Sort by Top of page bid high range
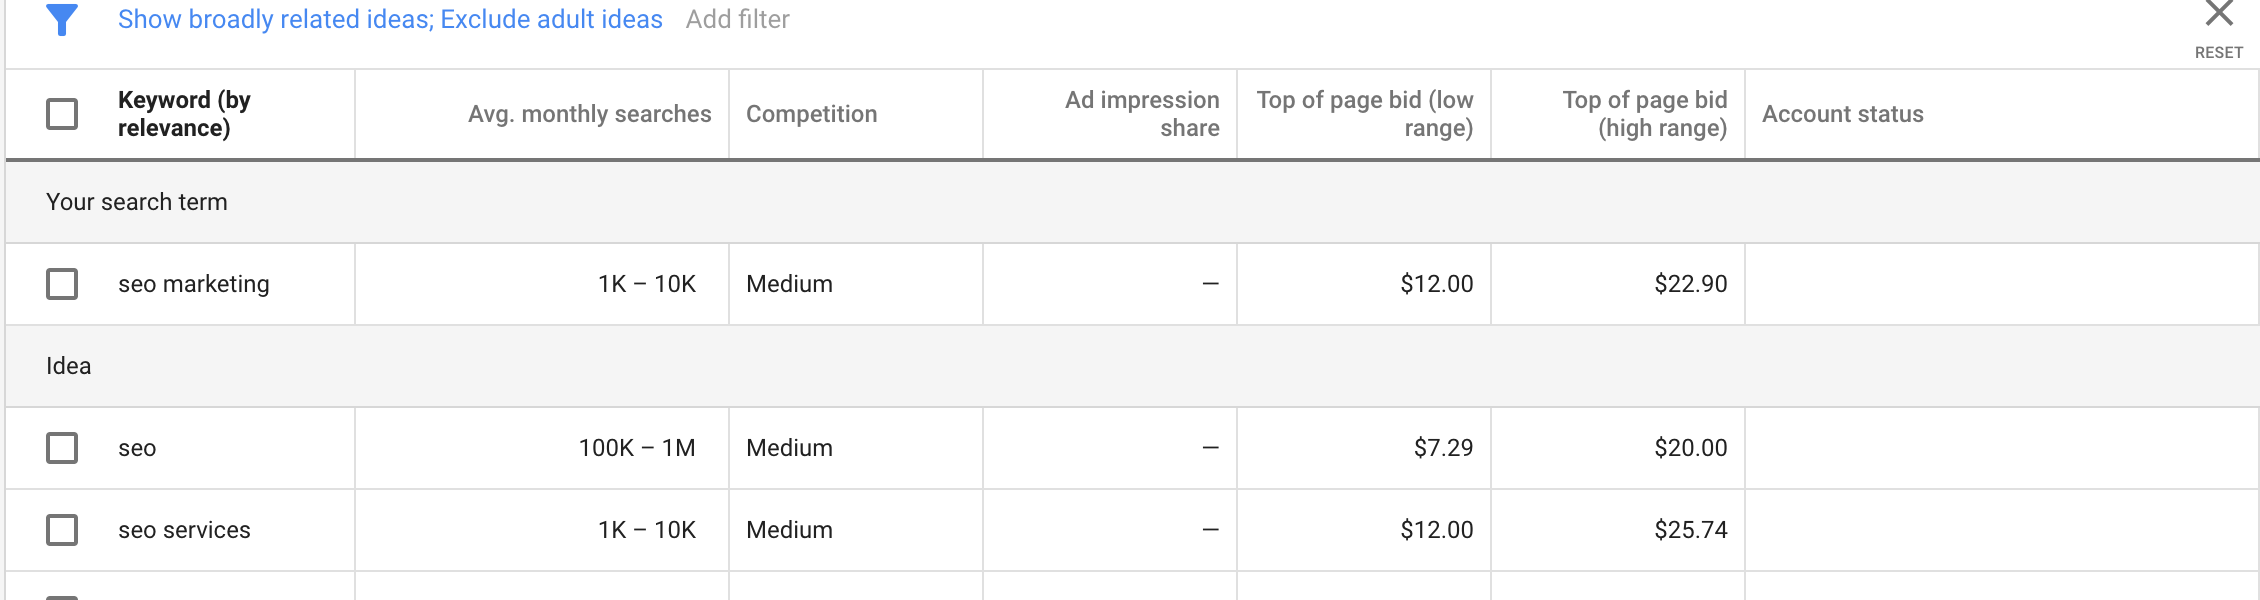 pyautogui.click(x=1645, y=114)
